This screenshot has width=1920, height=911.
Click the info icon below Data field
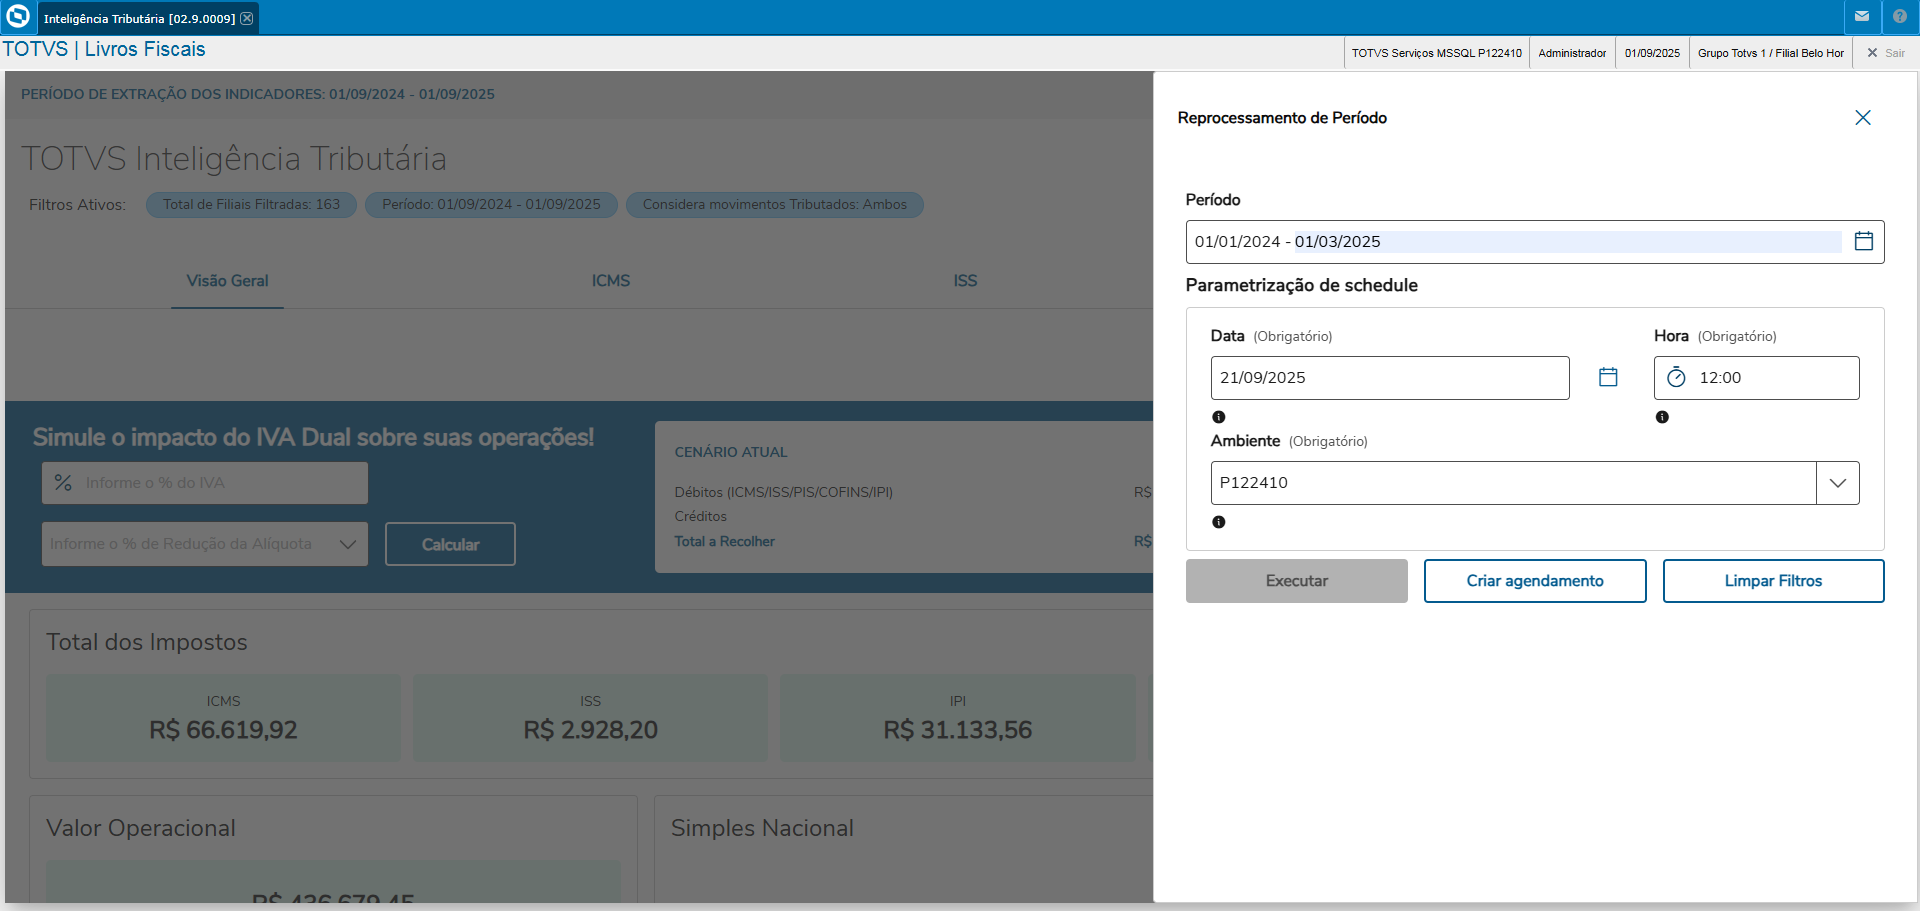tap(1219, 417)
